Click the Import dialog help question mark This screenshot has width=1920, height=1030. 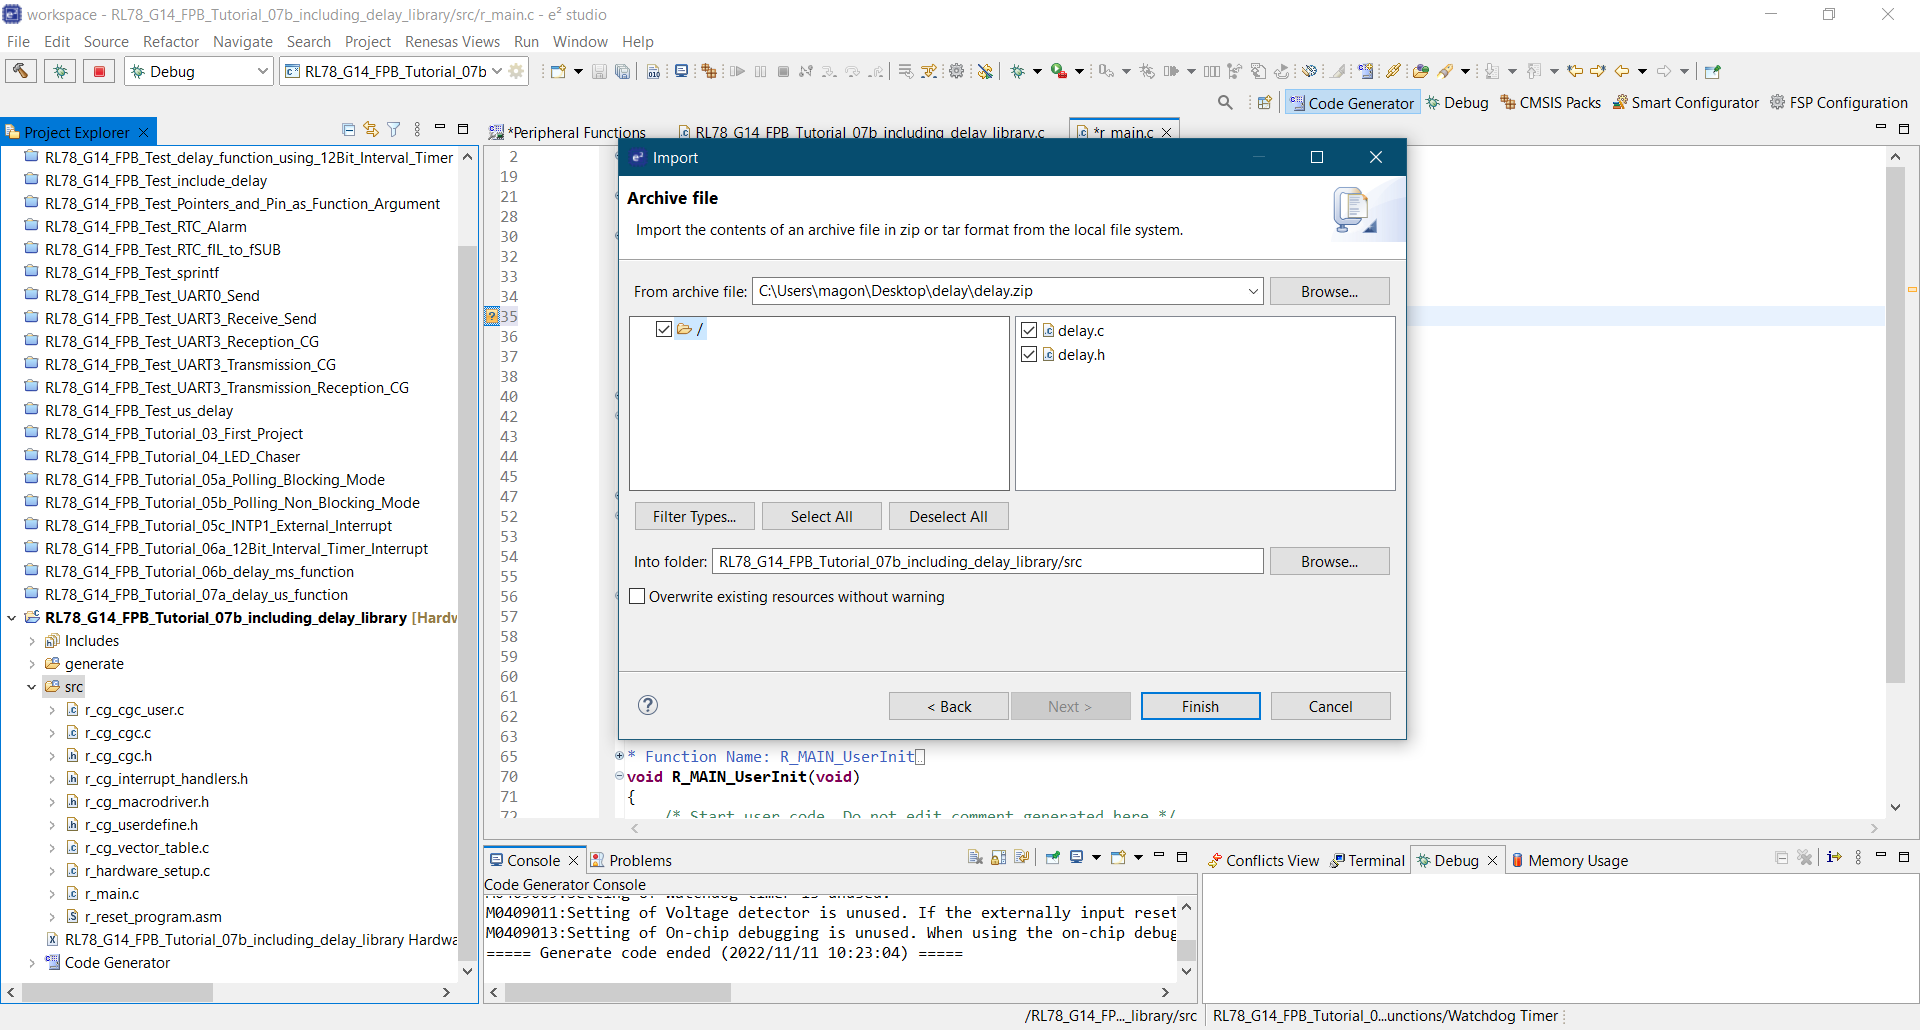click(x=648, y=706)
